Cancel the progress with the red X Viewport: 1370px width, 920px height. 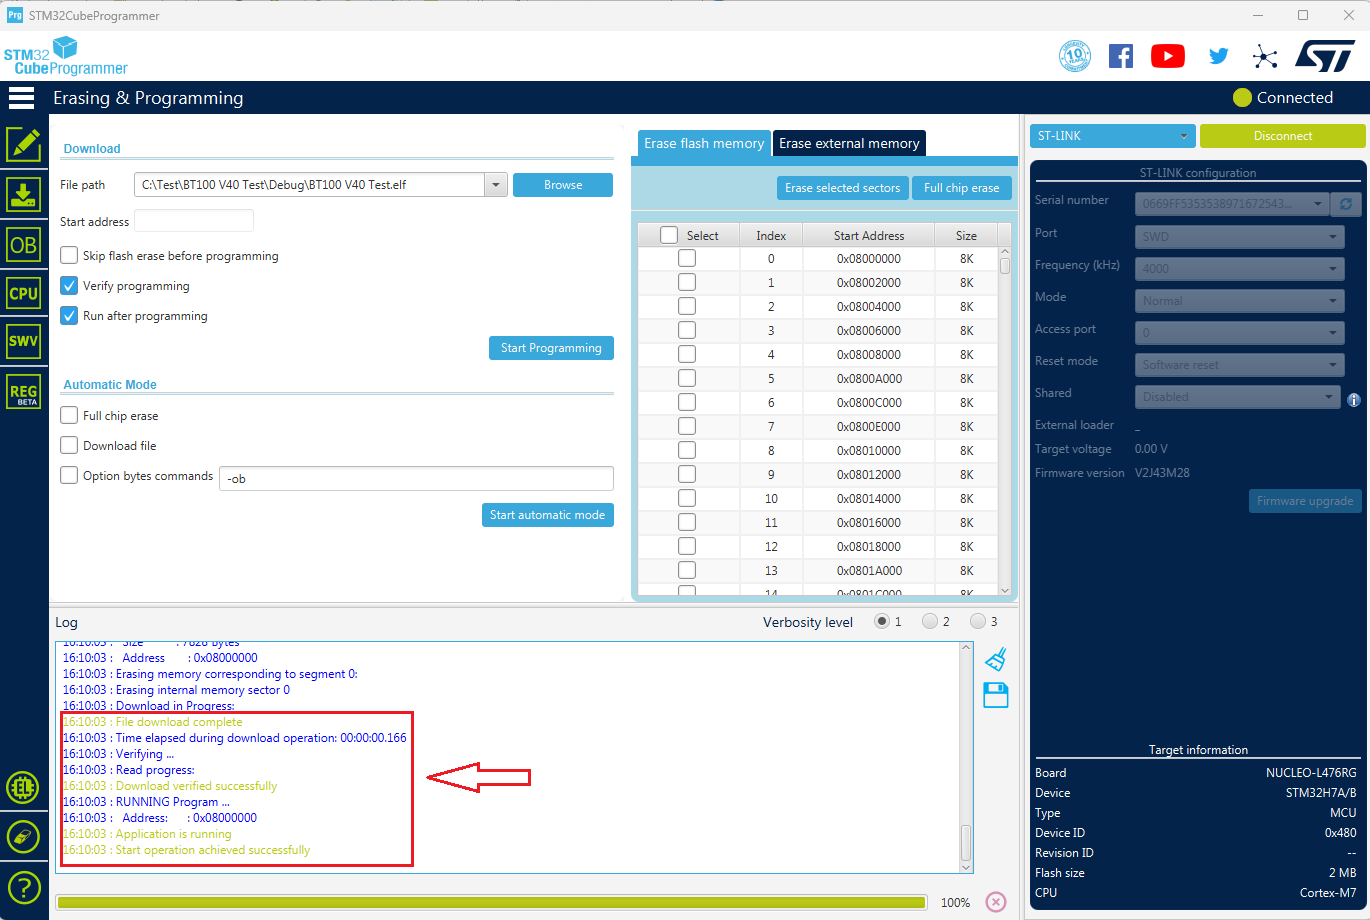pyautogui.click(x=995, y=901)
